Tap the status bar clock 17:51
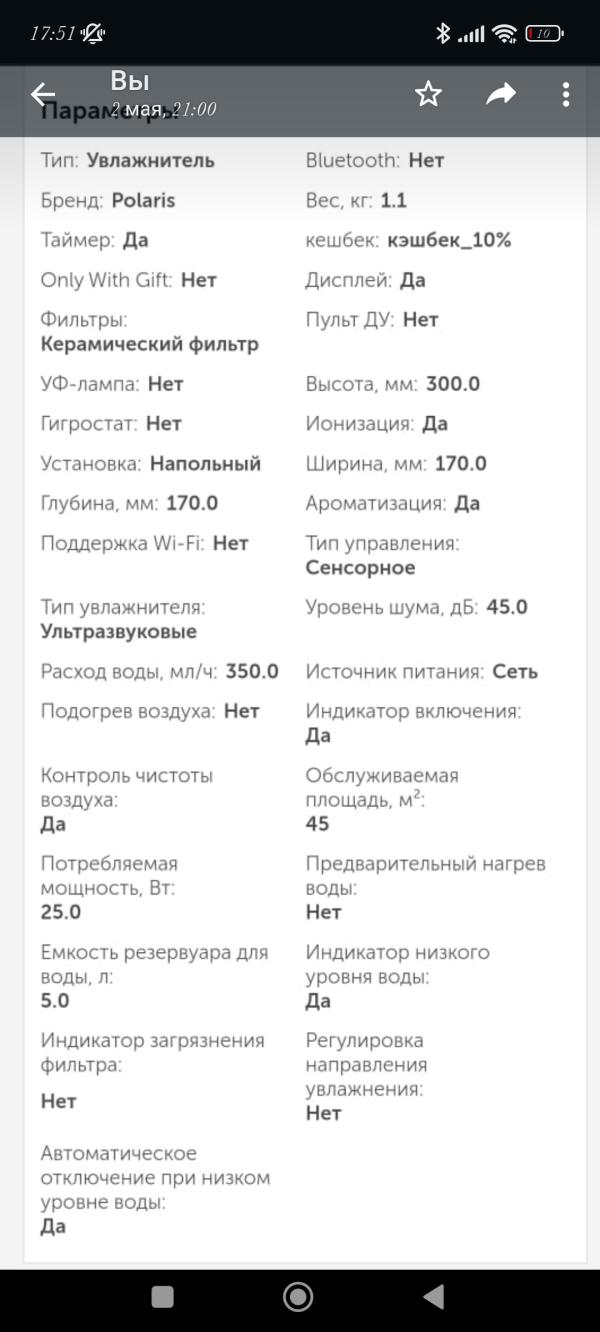Image resolution: width=600 pixels, height=1332 pixels. (x=53, y=33)
